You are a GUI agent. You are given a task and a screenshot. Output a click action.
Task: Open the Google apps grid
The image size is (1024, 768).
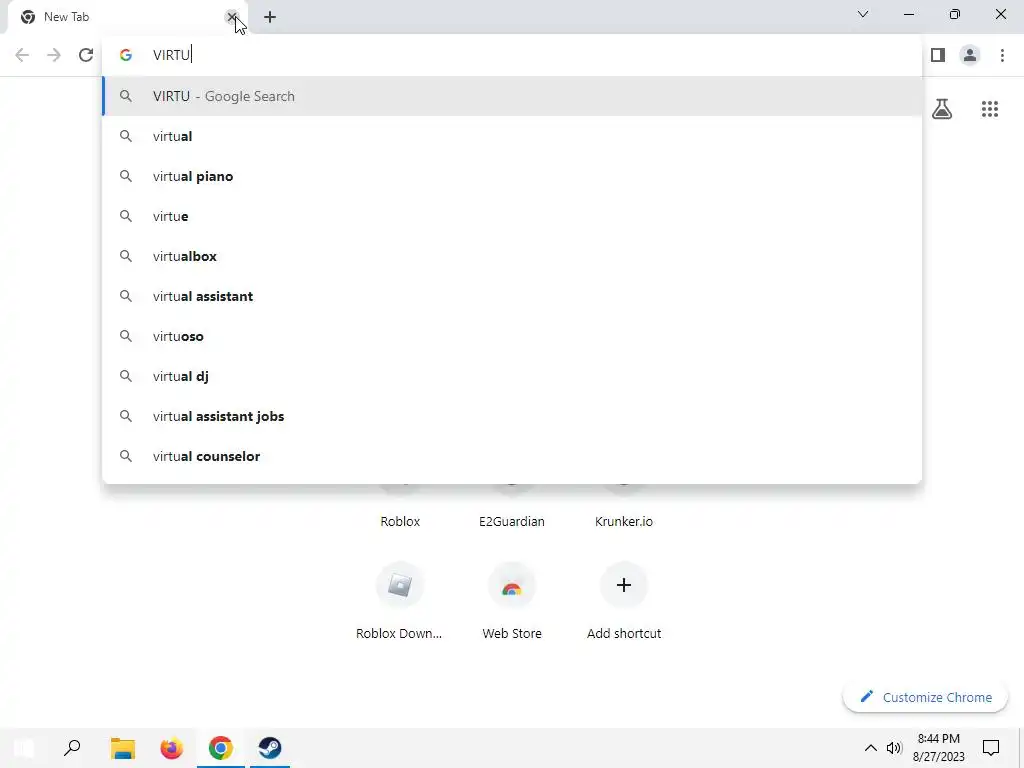990,109
